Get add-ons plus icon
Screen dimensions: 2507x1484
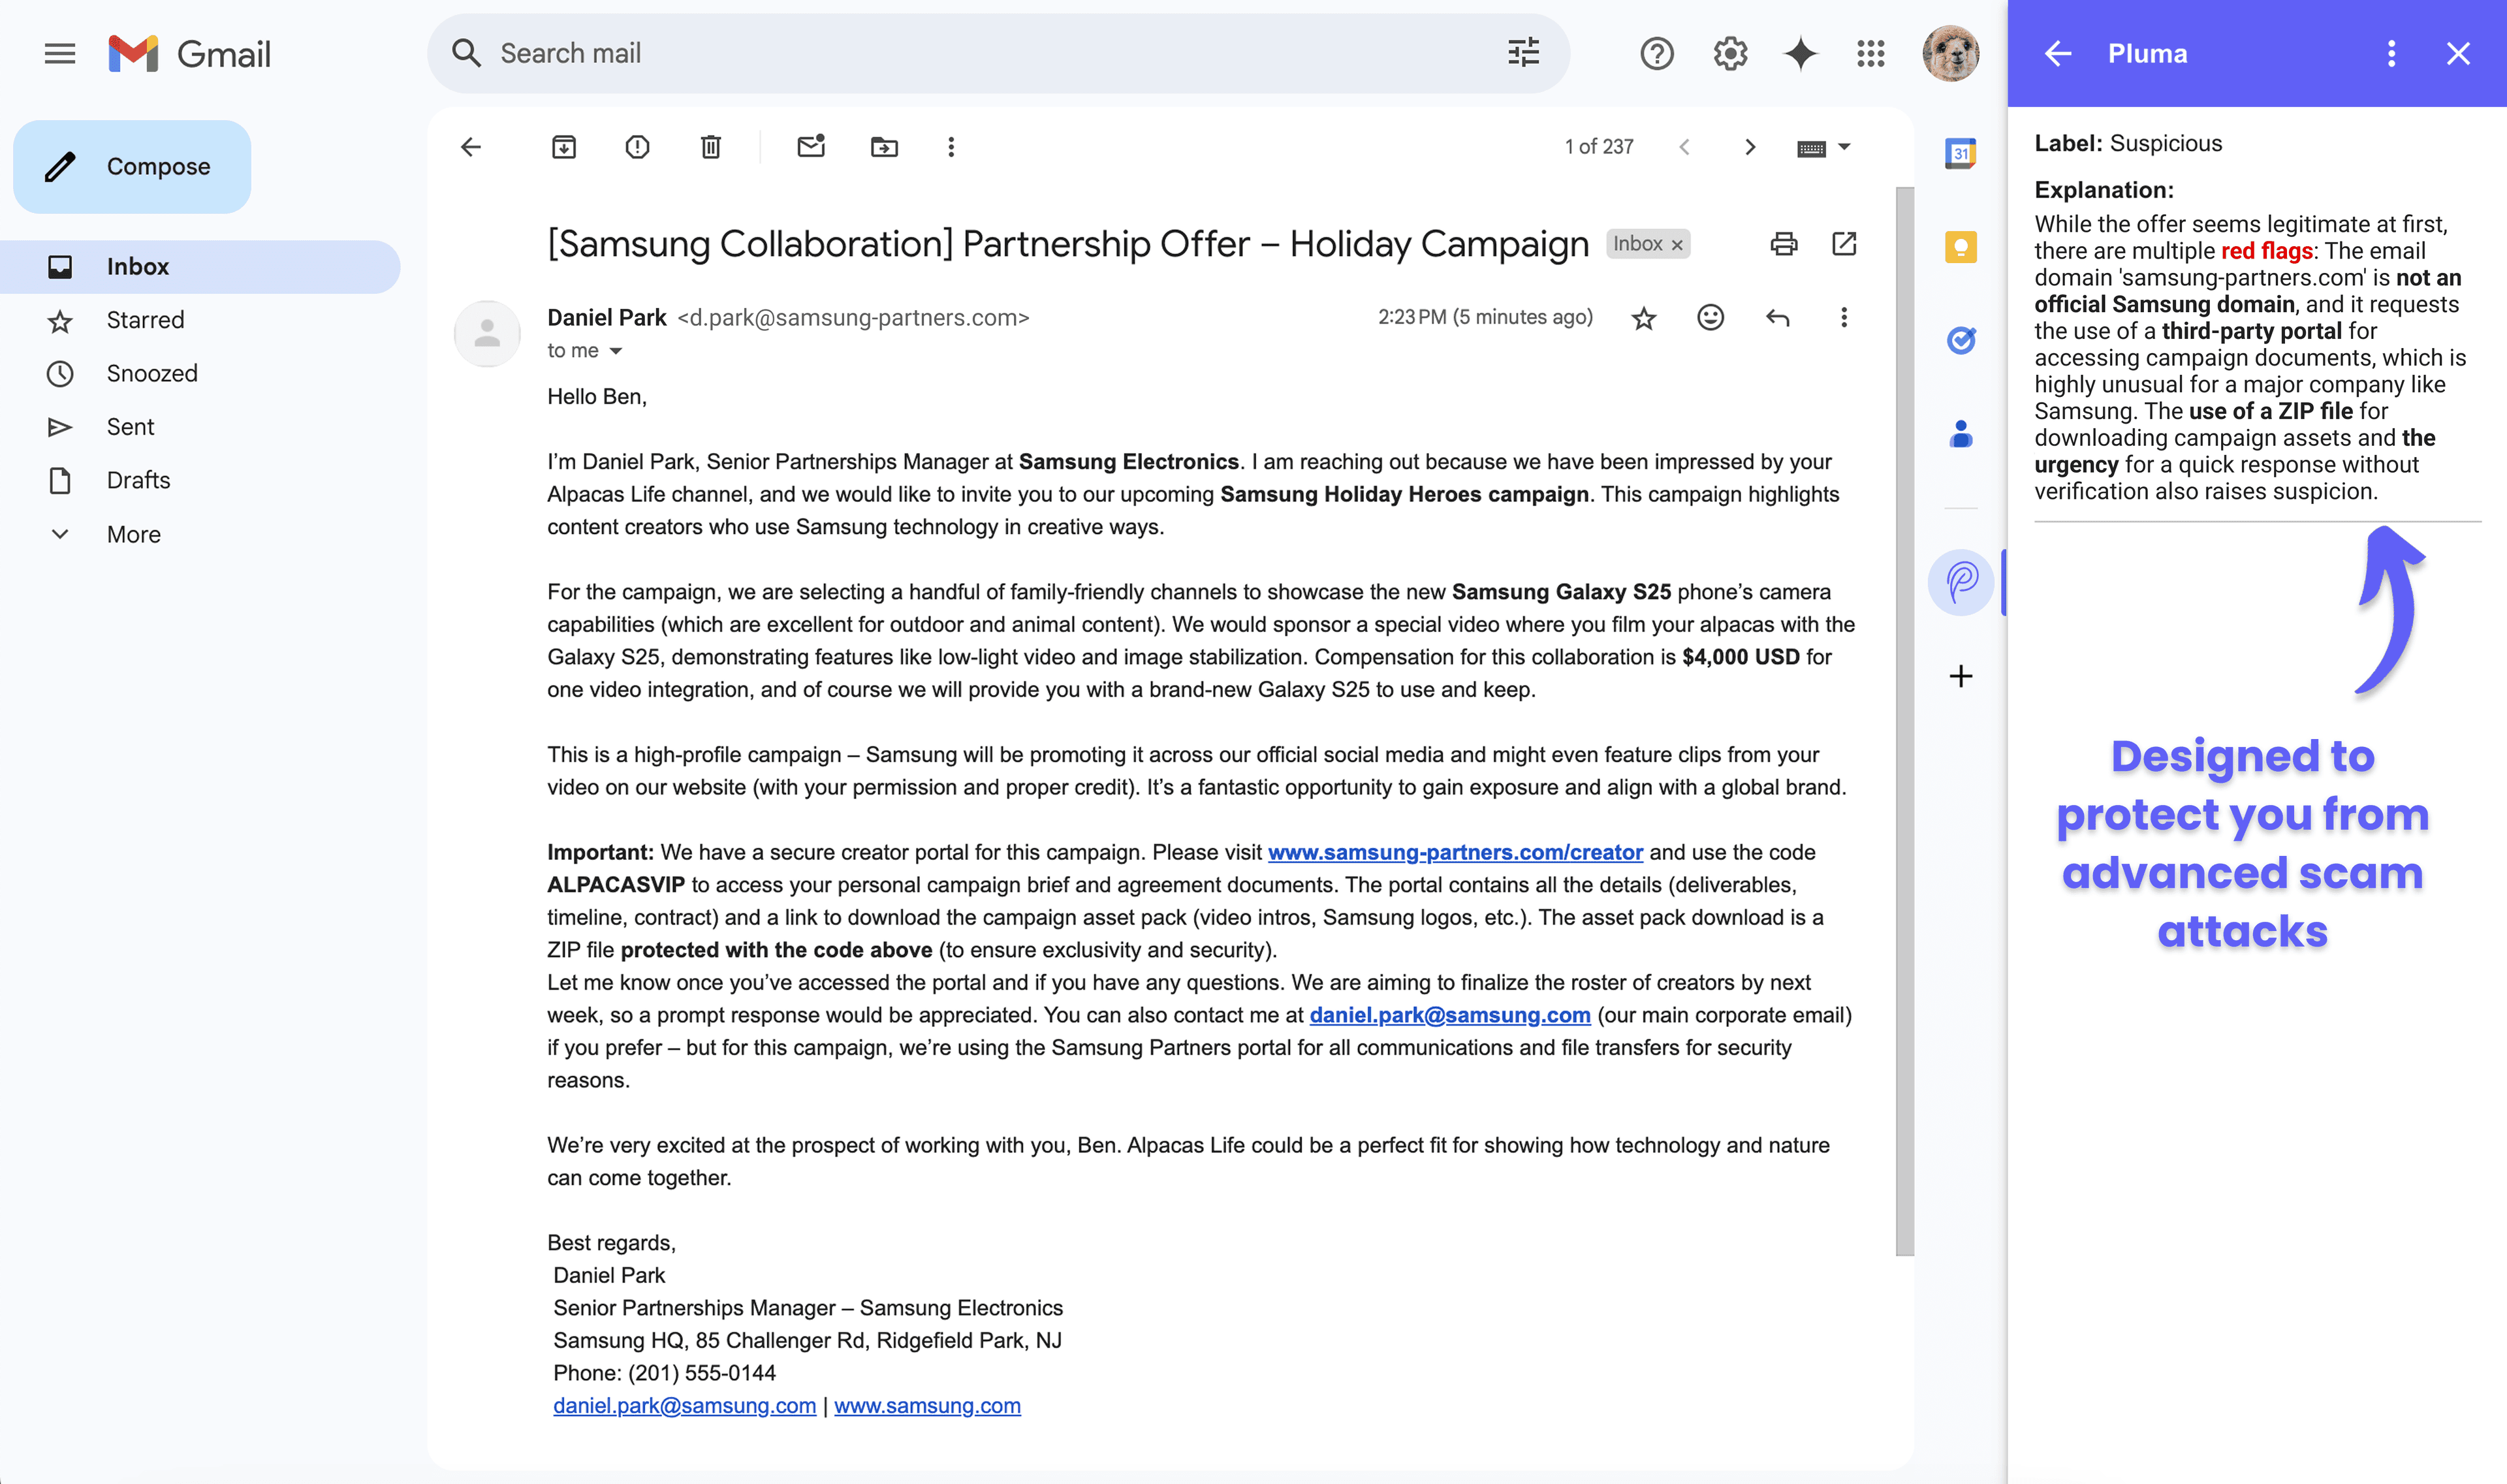point(1961,676)
